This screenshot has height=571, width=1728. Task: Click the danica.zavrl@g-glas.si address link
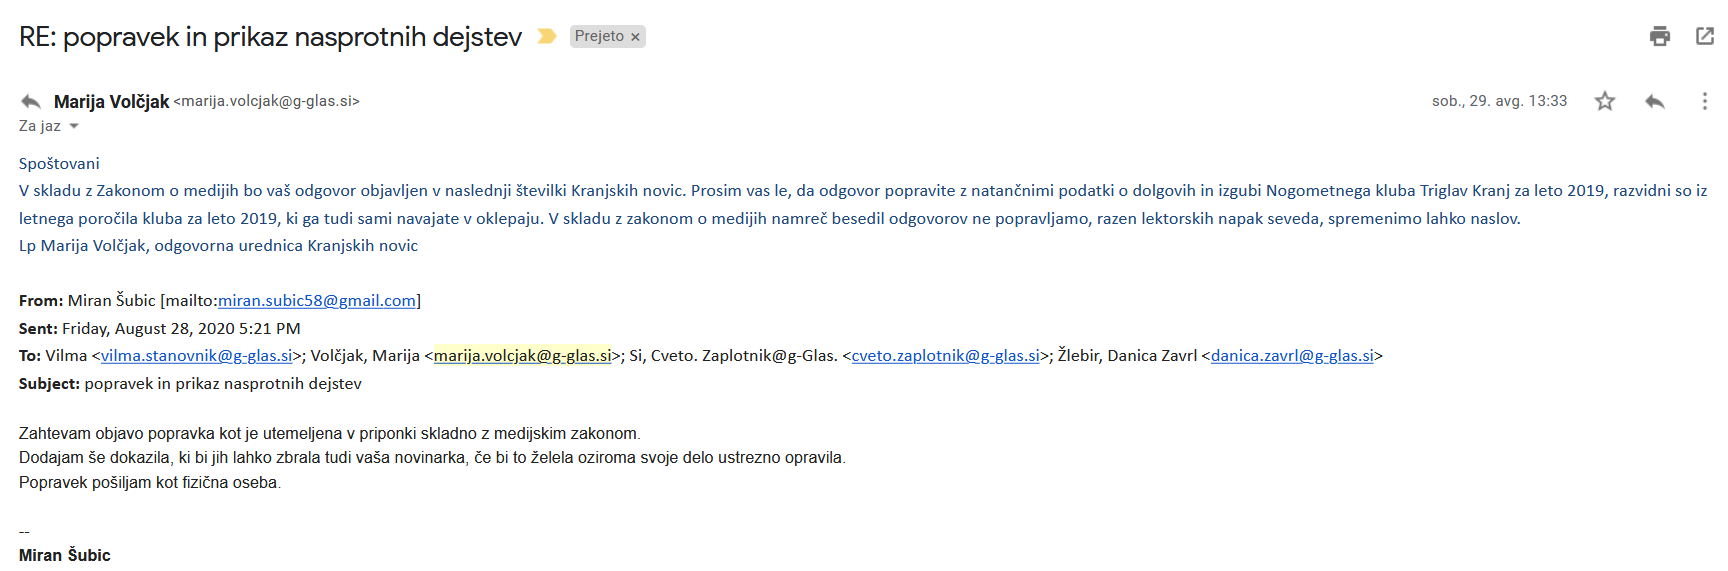1292,355
